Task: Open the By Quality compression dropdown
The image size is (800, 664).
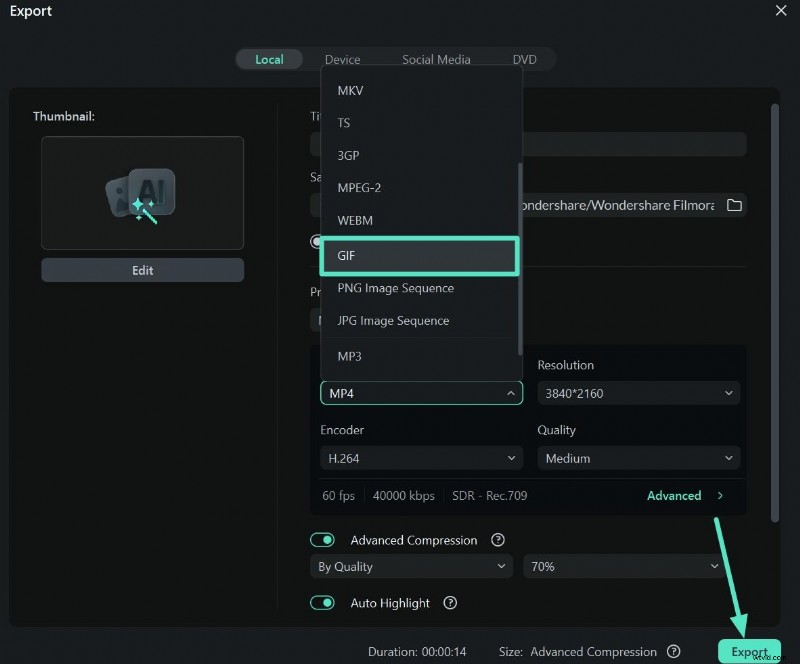Action: click(x=410, y=566)
